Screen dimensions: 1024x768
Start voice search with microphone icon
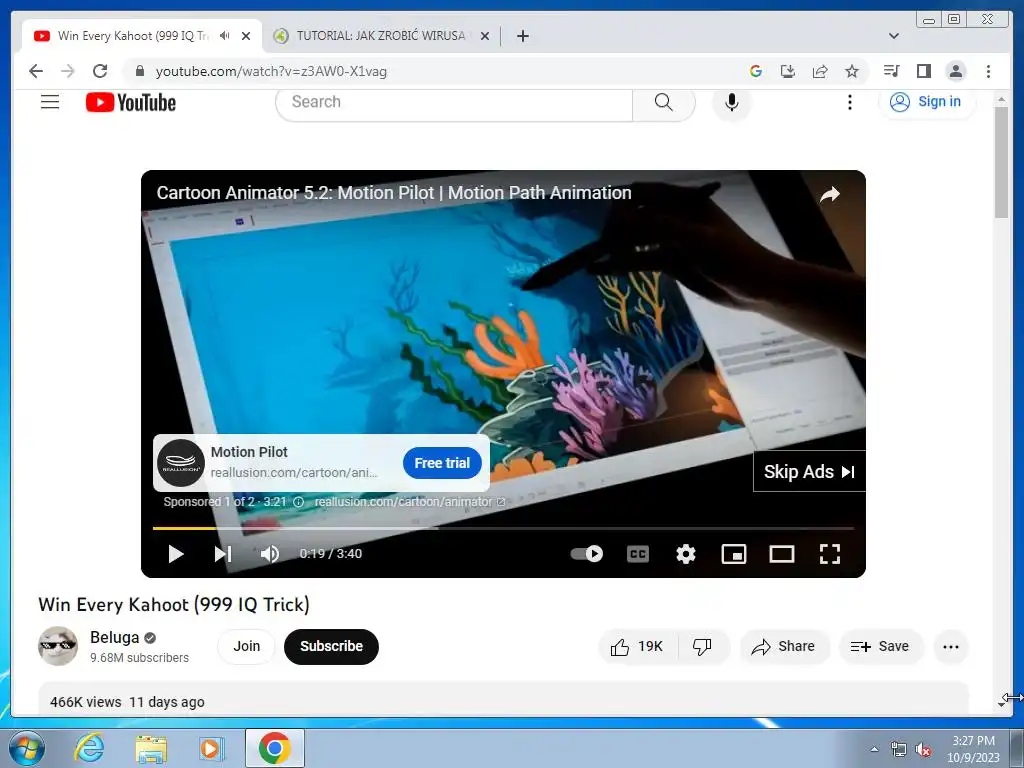[731, 103]
